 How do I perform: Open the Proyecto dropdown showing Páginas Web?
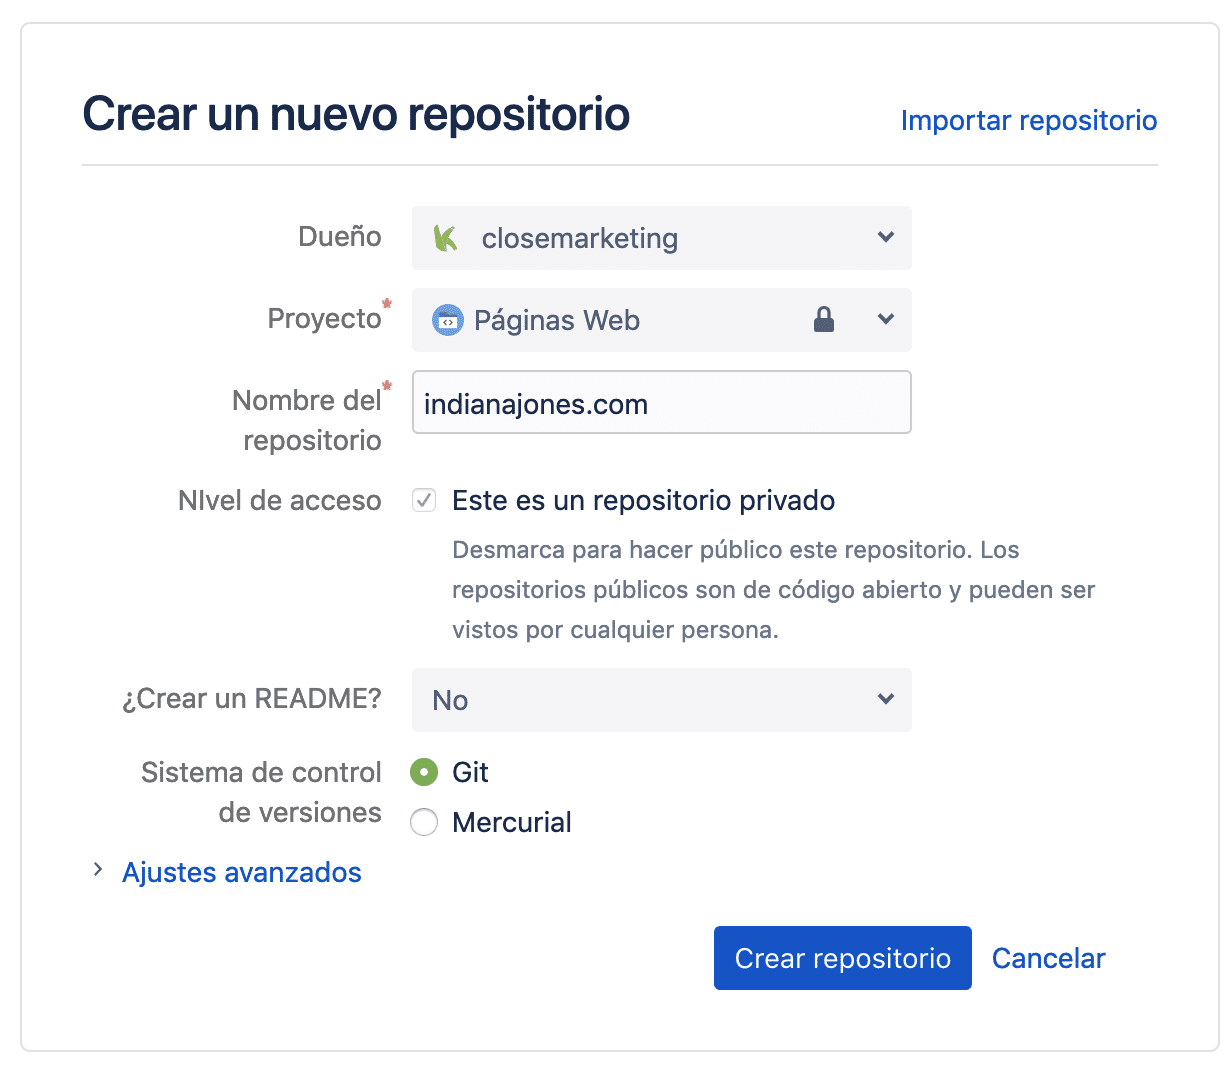(x=662, y=320)
